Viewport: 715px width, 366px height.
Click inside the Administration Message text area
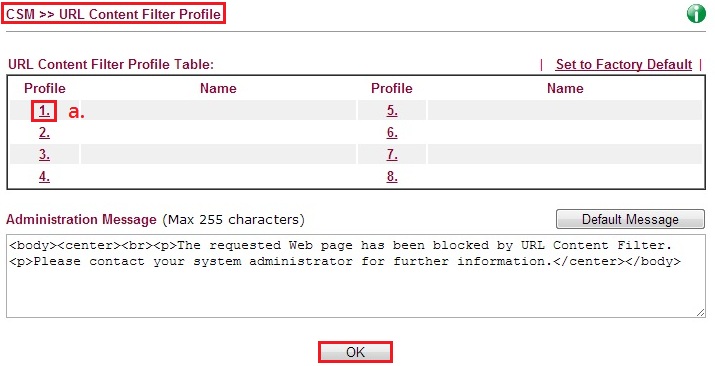point(356,276)
